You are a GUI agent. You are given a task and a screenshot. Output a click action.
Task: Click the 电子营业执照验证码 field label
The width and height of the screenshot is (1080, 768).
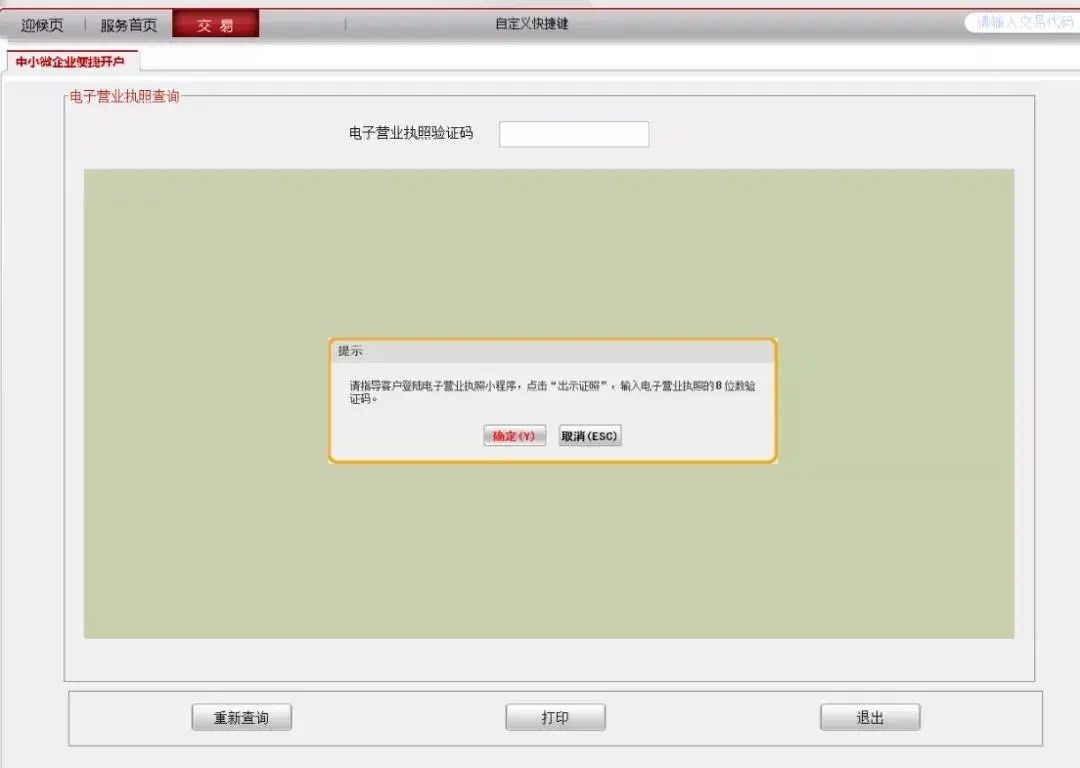point(410,133)
